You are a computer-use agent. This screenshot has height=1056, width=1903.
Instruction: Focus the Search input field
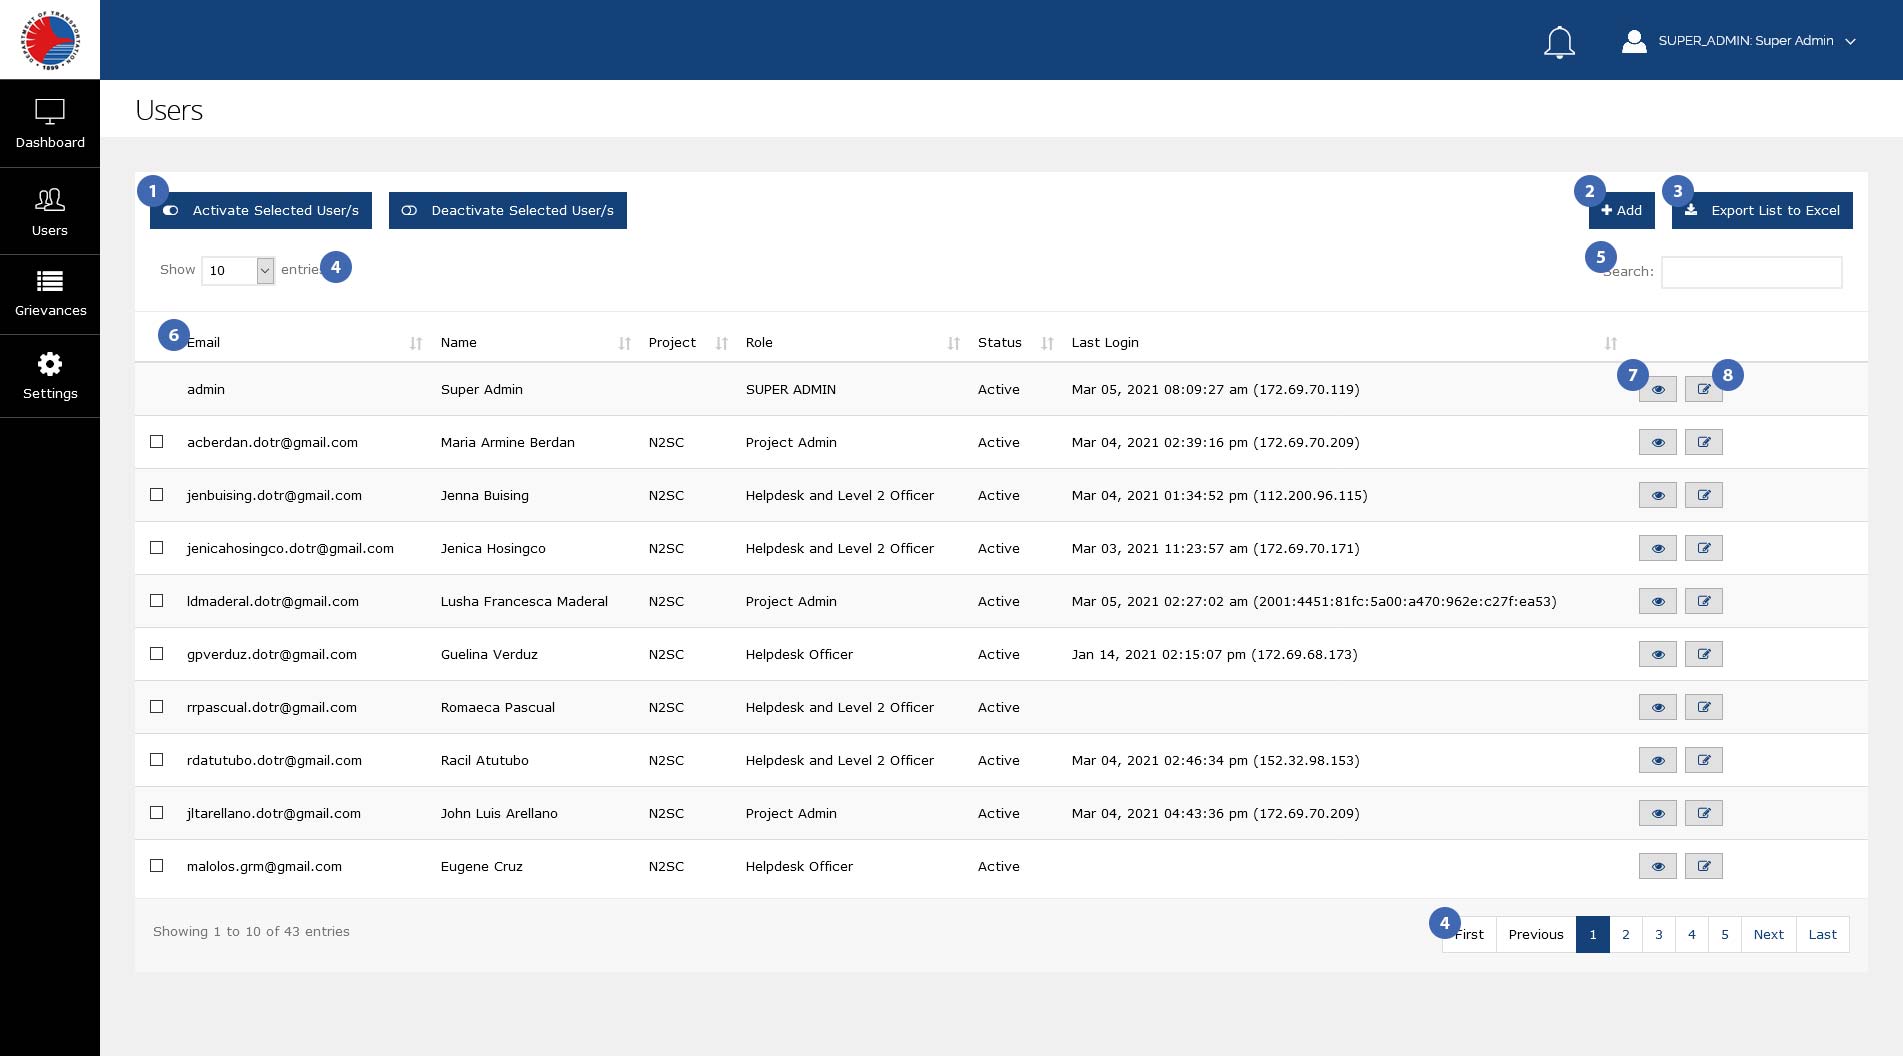pos(1751,272)
